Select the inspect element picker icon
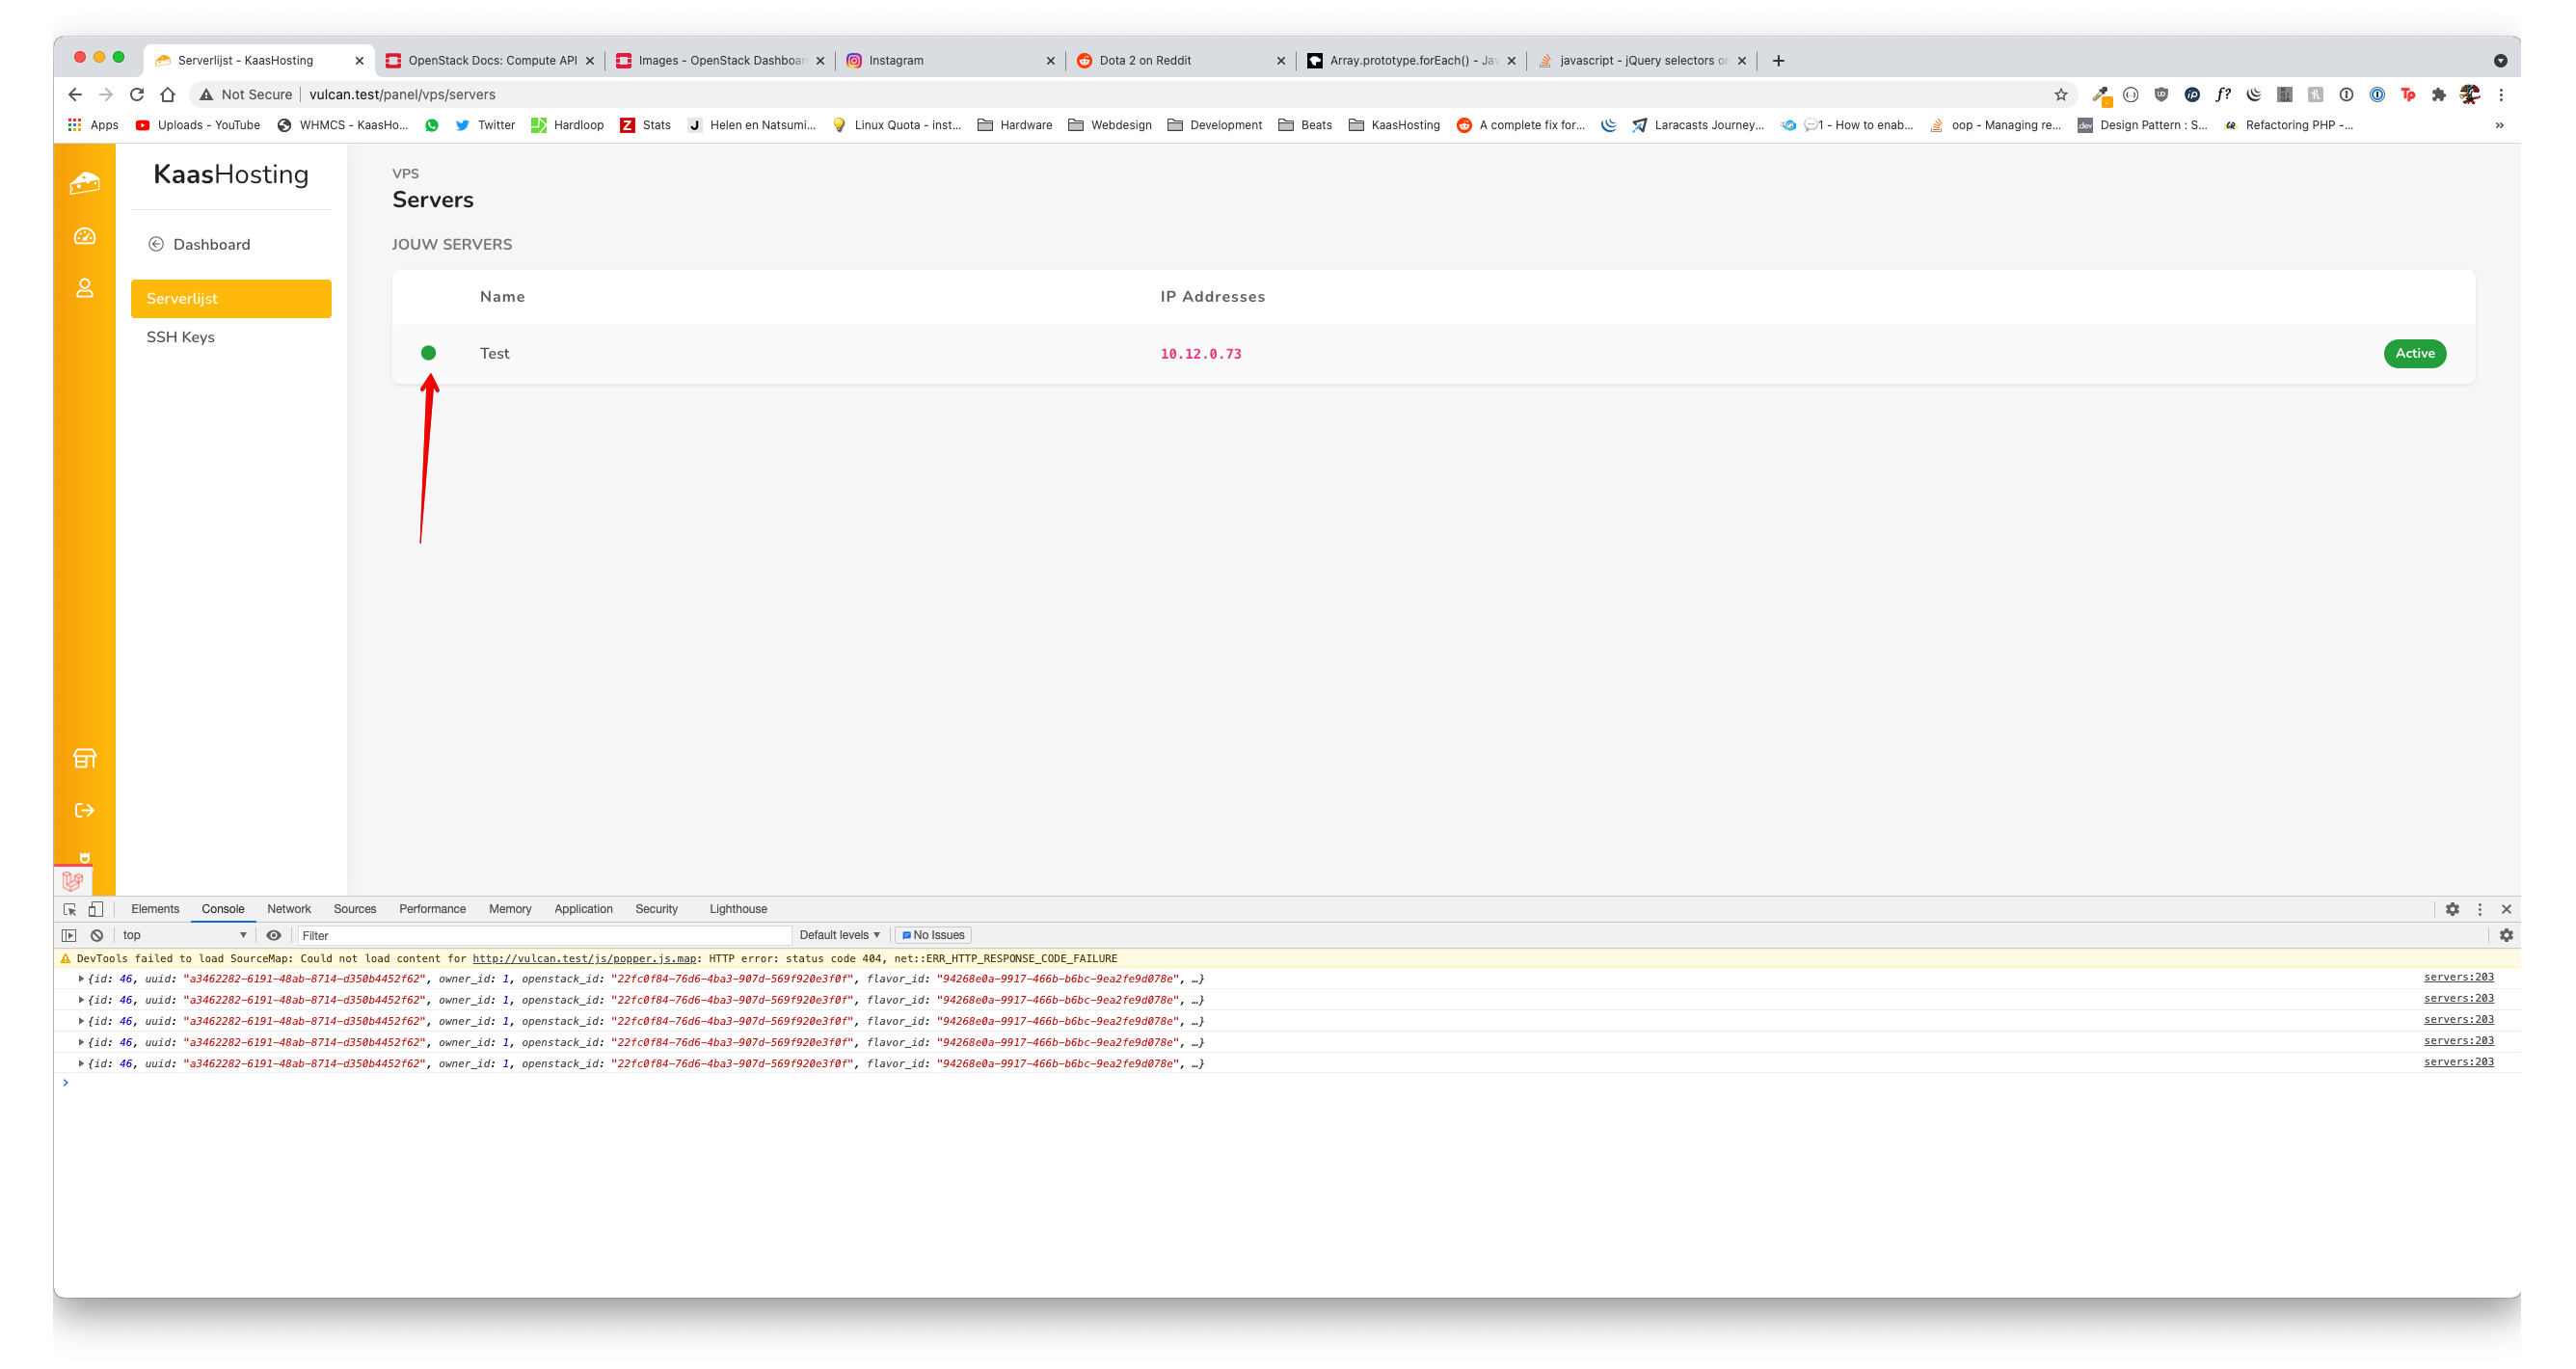Image resolution: width=2576 pixels, height=1369 pixels. coord(70,909)
